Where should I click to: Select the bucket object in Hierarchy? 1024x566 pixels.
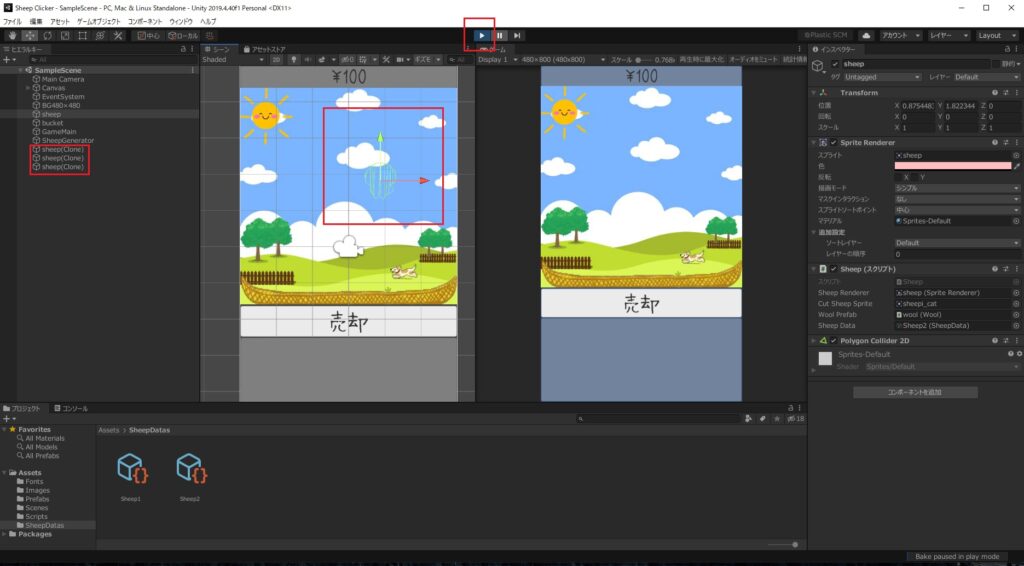tap(52, 123)
